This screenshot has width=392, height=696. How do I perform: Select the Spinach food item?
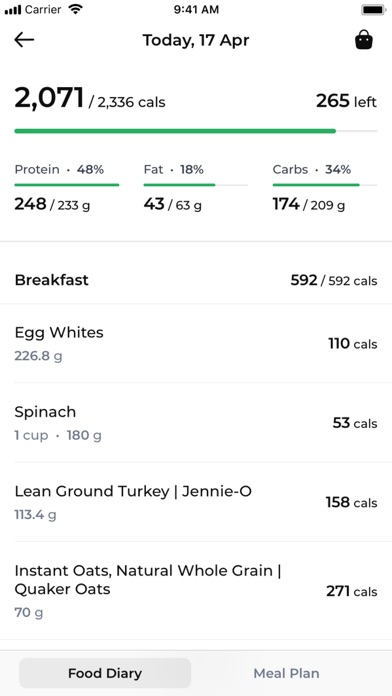(x=196, y=423)
